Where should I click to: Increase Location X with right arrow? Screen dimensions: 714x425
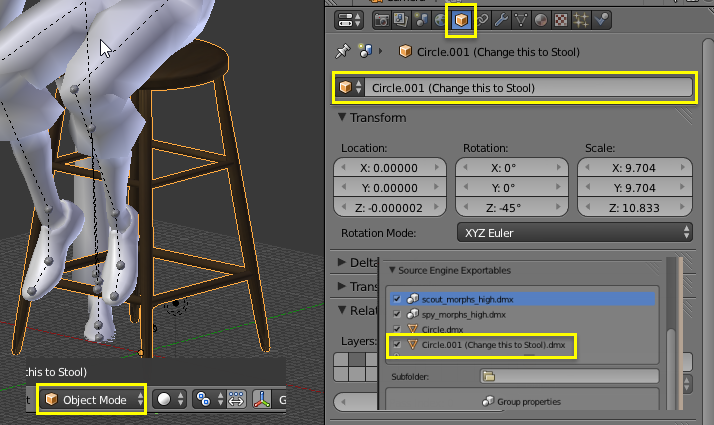[x=437, y=168]
